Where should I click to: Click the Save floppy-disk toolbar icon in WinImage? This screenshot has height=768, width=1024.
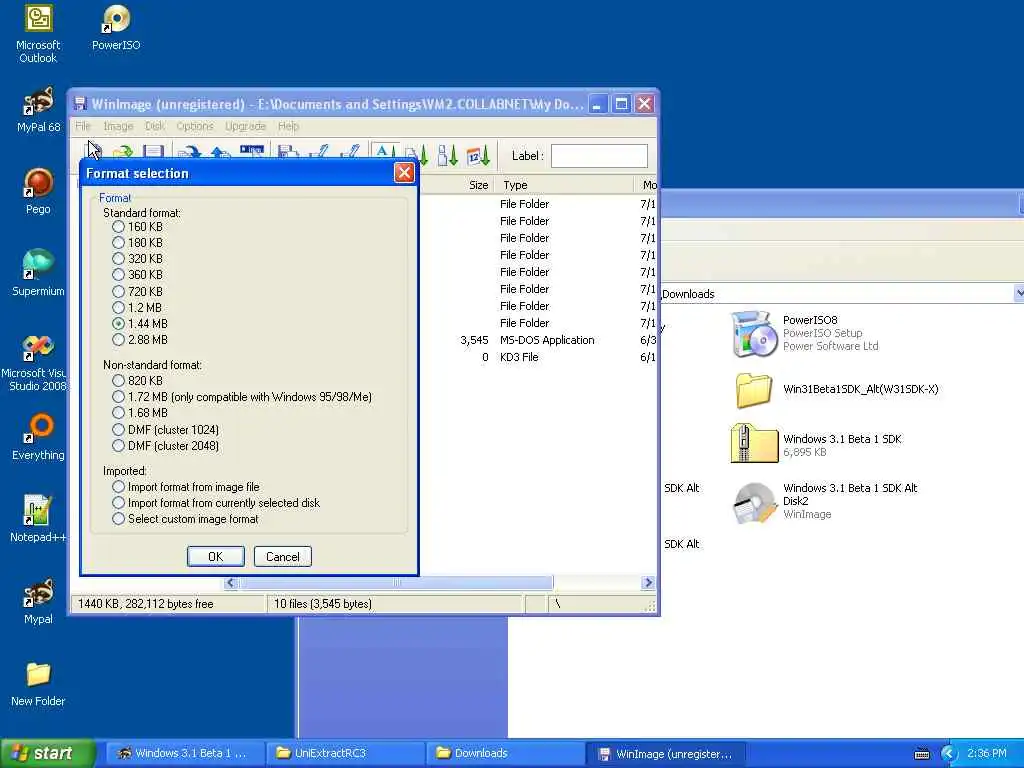point(153,153)
